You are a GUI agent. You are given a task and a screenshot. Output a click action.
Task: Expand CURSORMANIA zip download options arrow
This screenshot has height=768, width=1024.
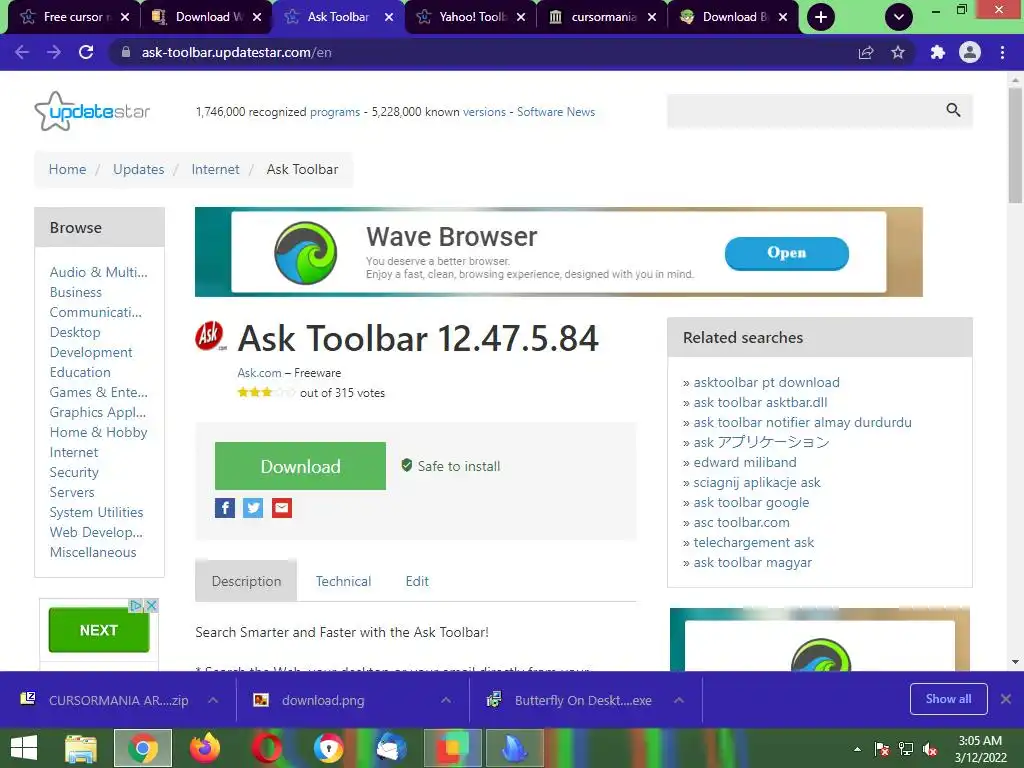tap(213, 700)
